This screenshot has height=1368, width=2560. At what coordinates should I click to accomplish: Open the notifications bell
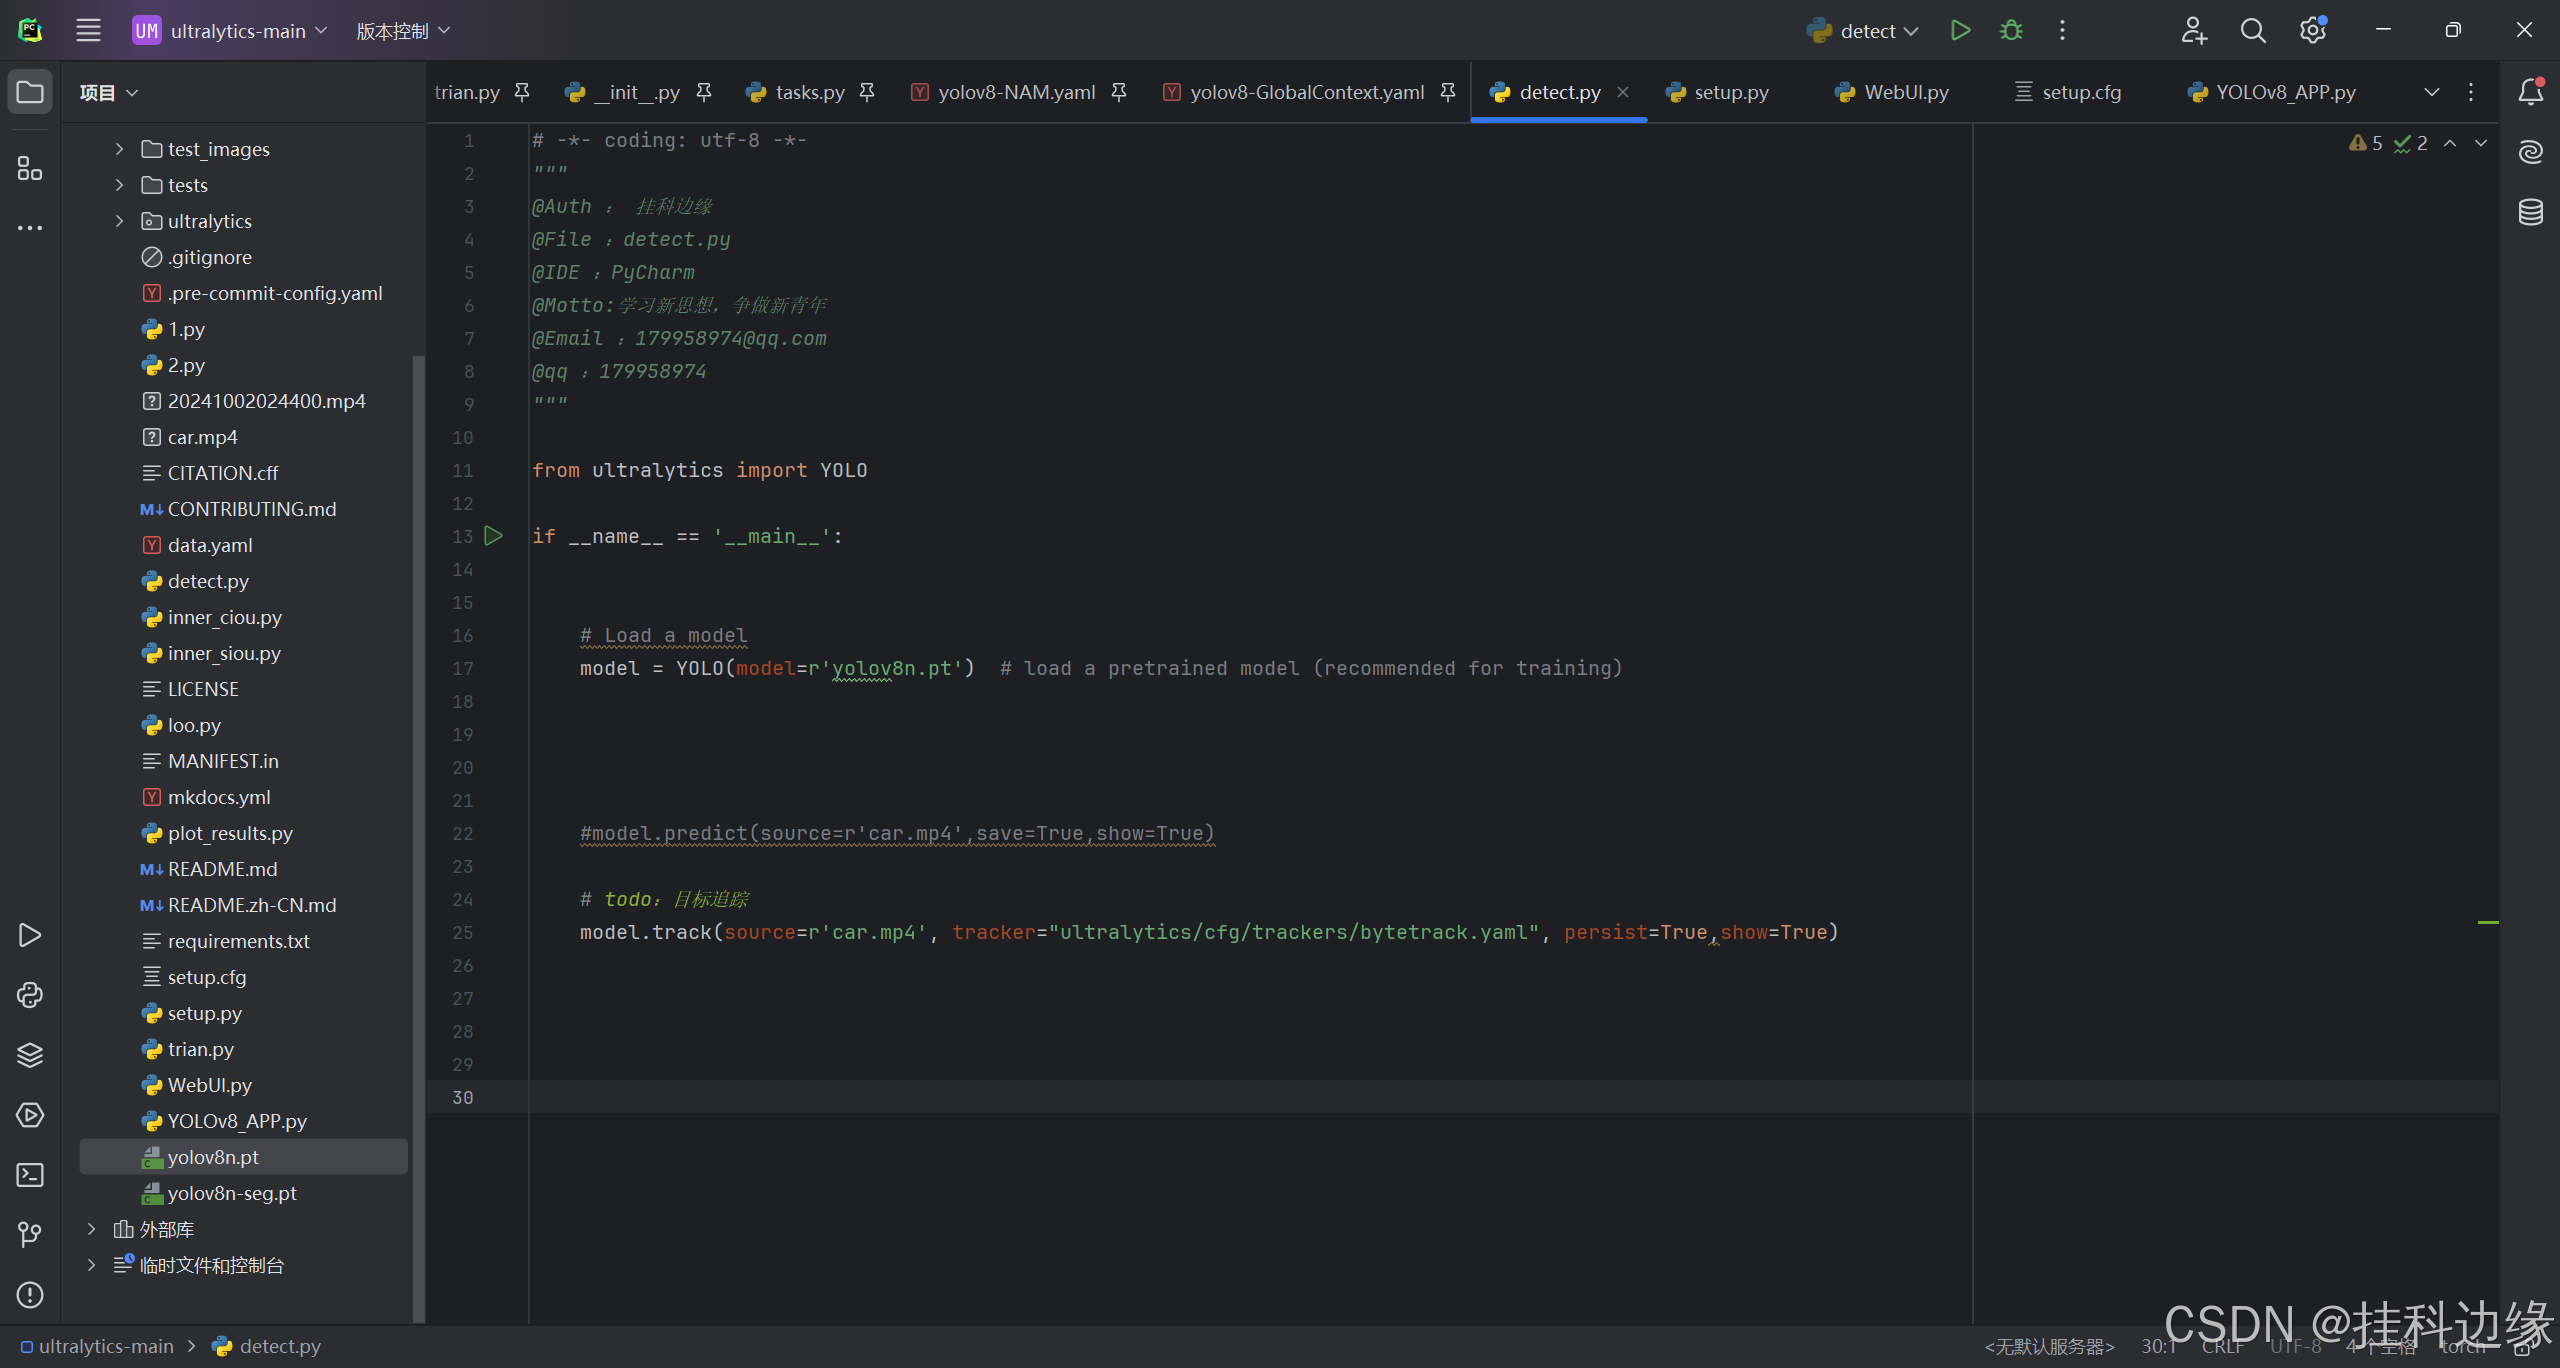pos(2530,92)
